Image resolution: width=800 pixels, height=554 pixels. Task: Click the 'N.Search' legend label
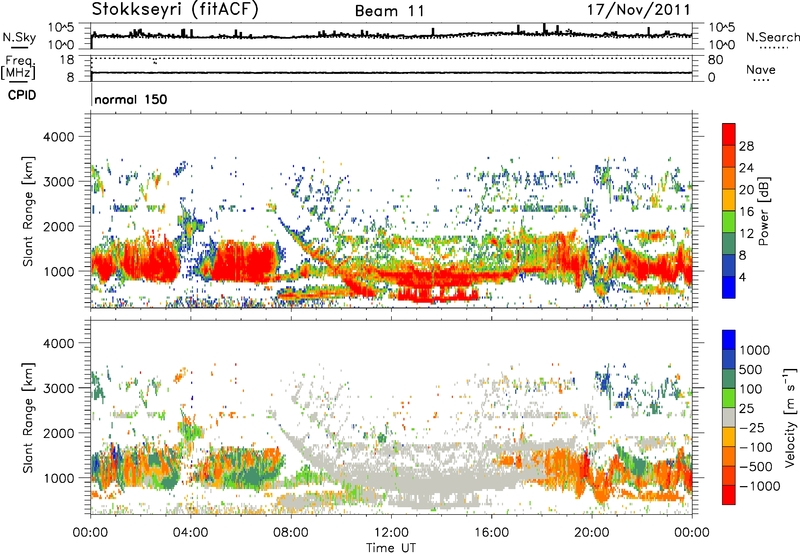click(773, 37)
